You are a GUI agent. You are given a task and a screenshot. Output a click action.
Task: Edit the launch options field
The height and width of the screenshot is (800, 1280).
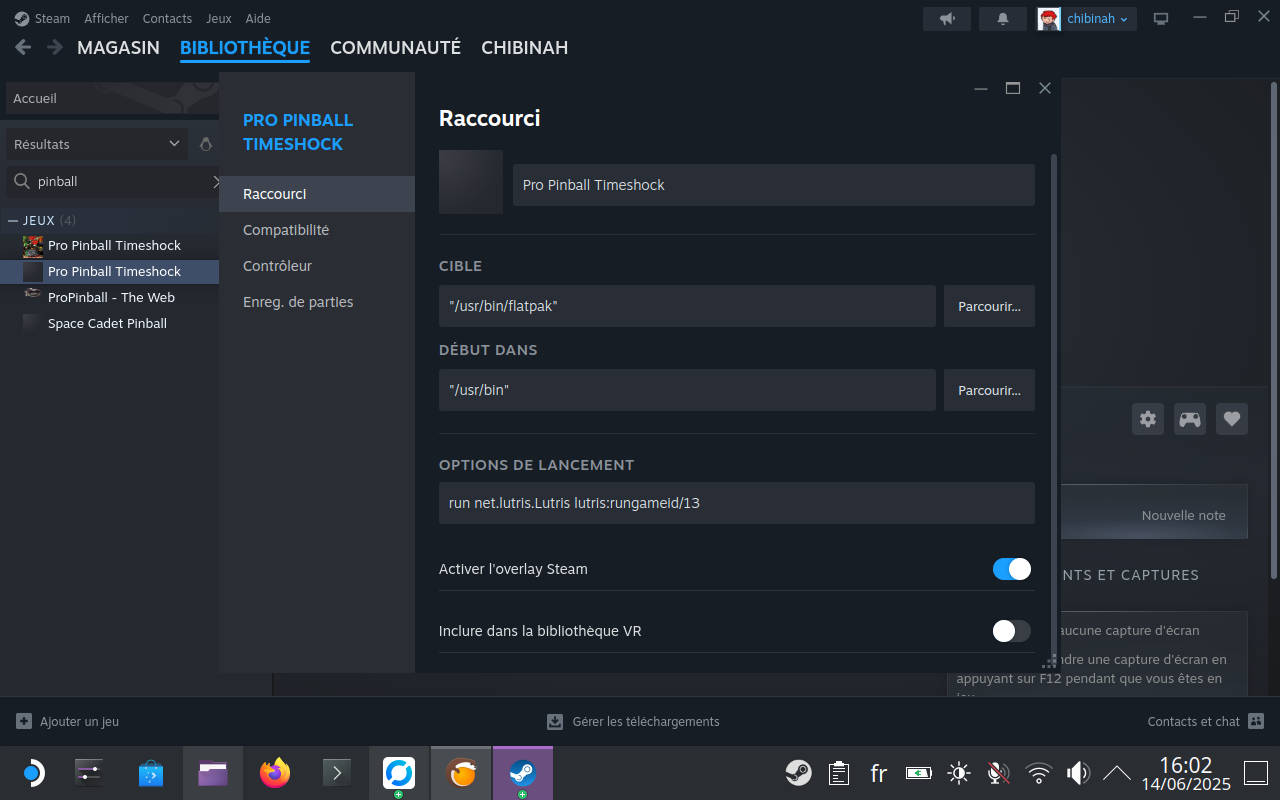point(737,503)
